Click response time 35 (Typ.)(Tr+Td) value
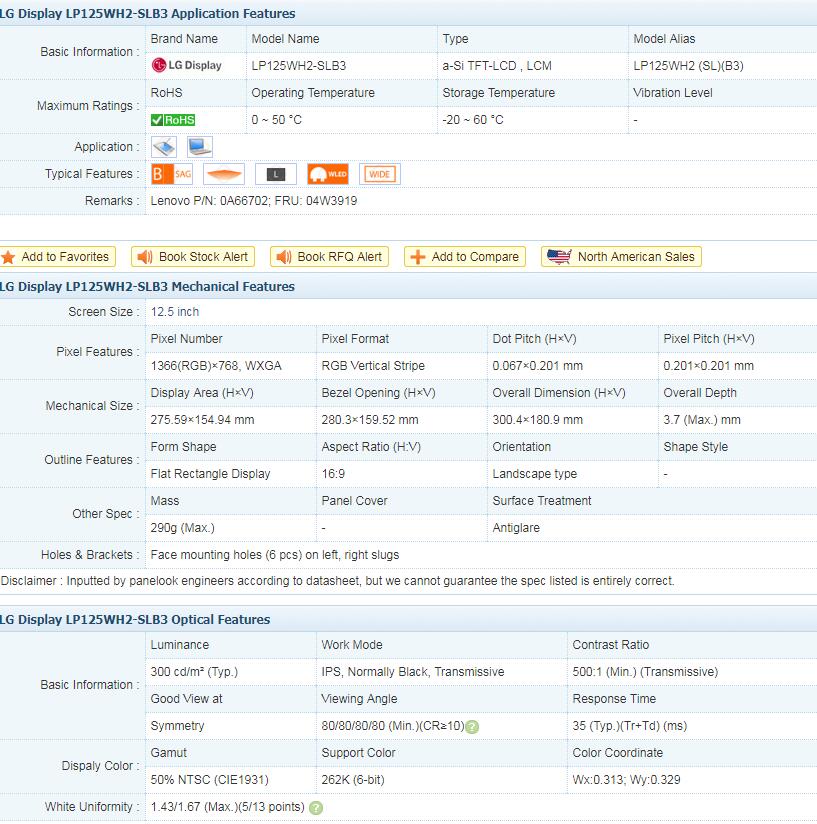Image resolution: width=817 pixels, height=824 pixels. click(630, 726)
